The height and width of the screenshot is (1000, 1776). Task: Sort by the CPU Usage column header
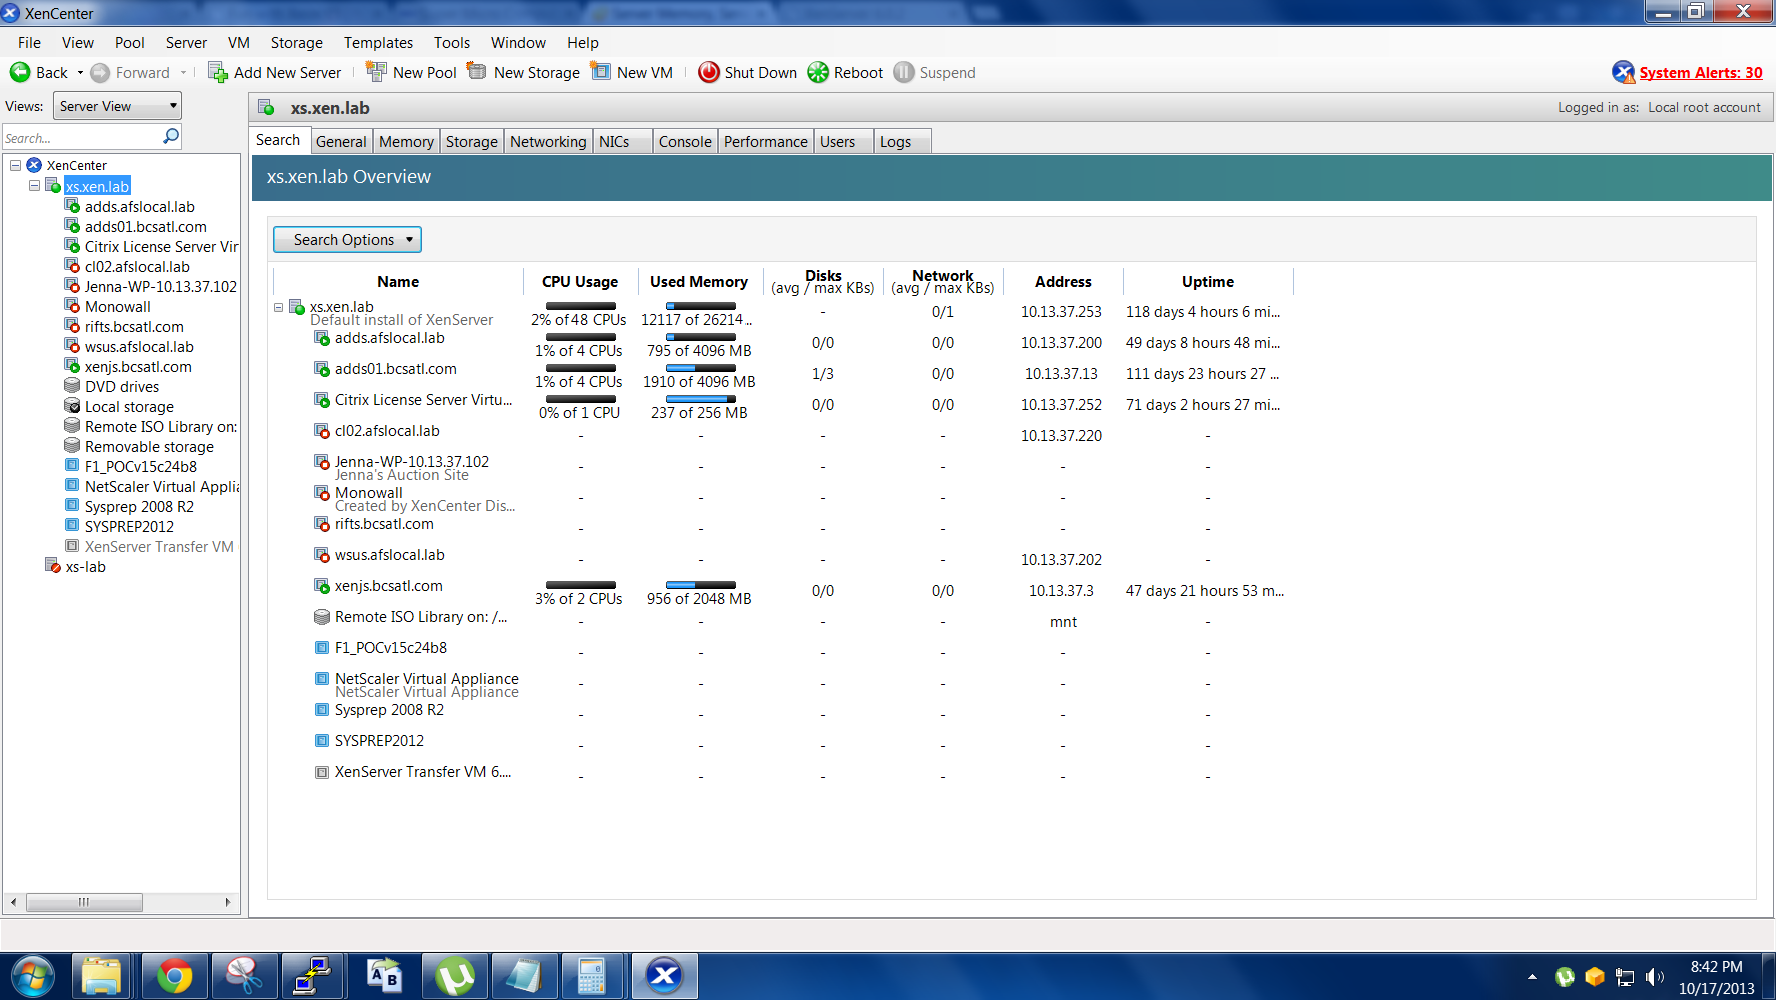[580, 282]
